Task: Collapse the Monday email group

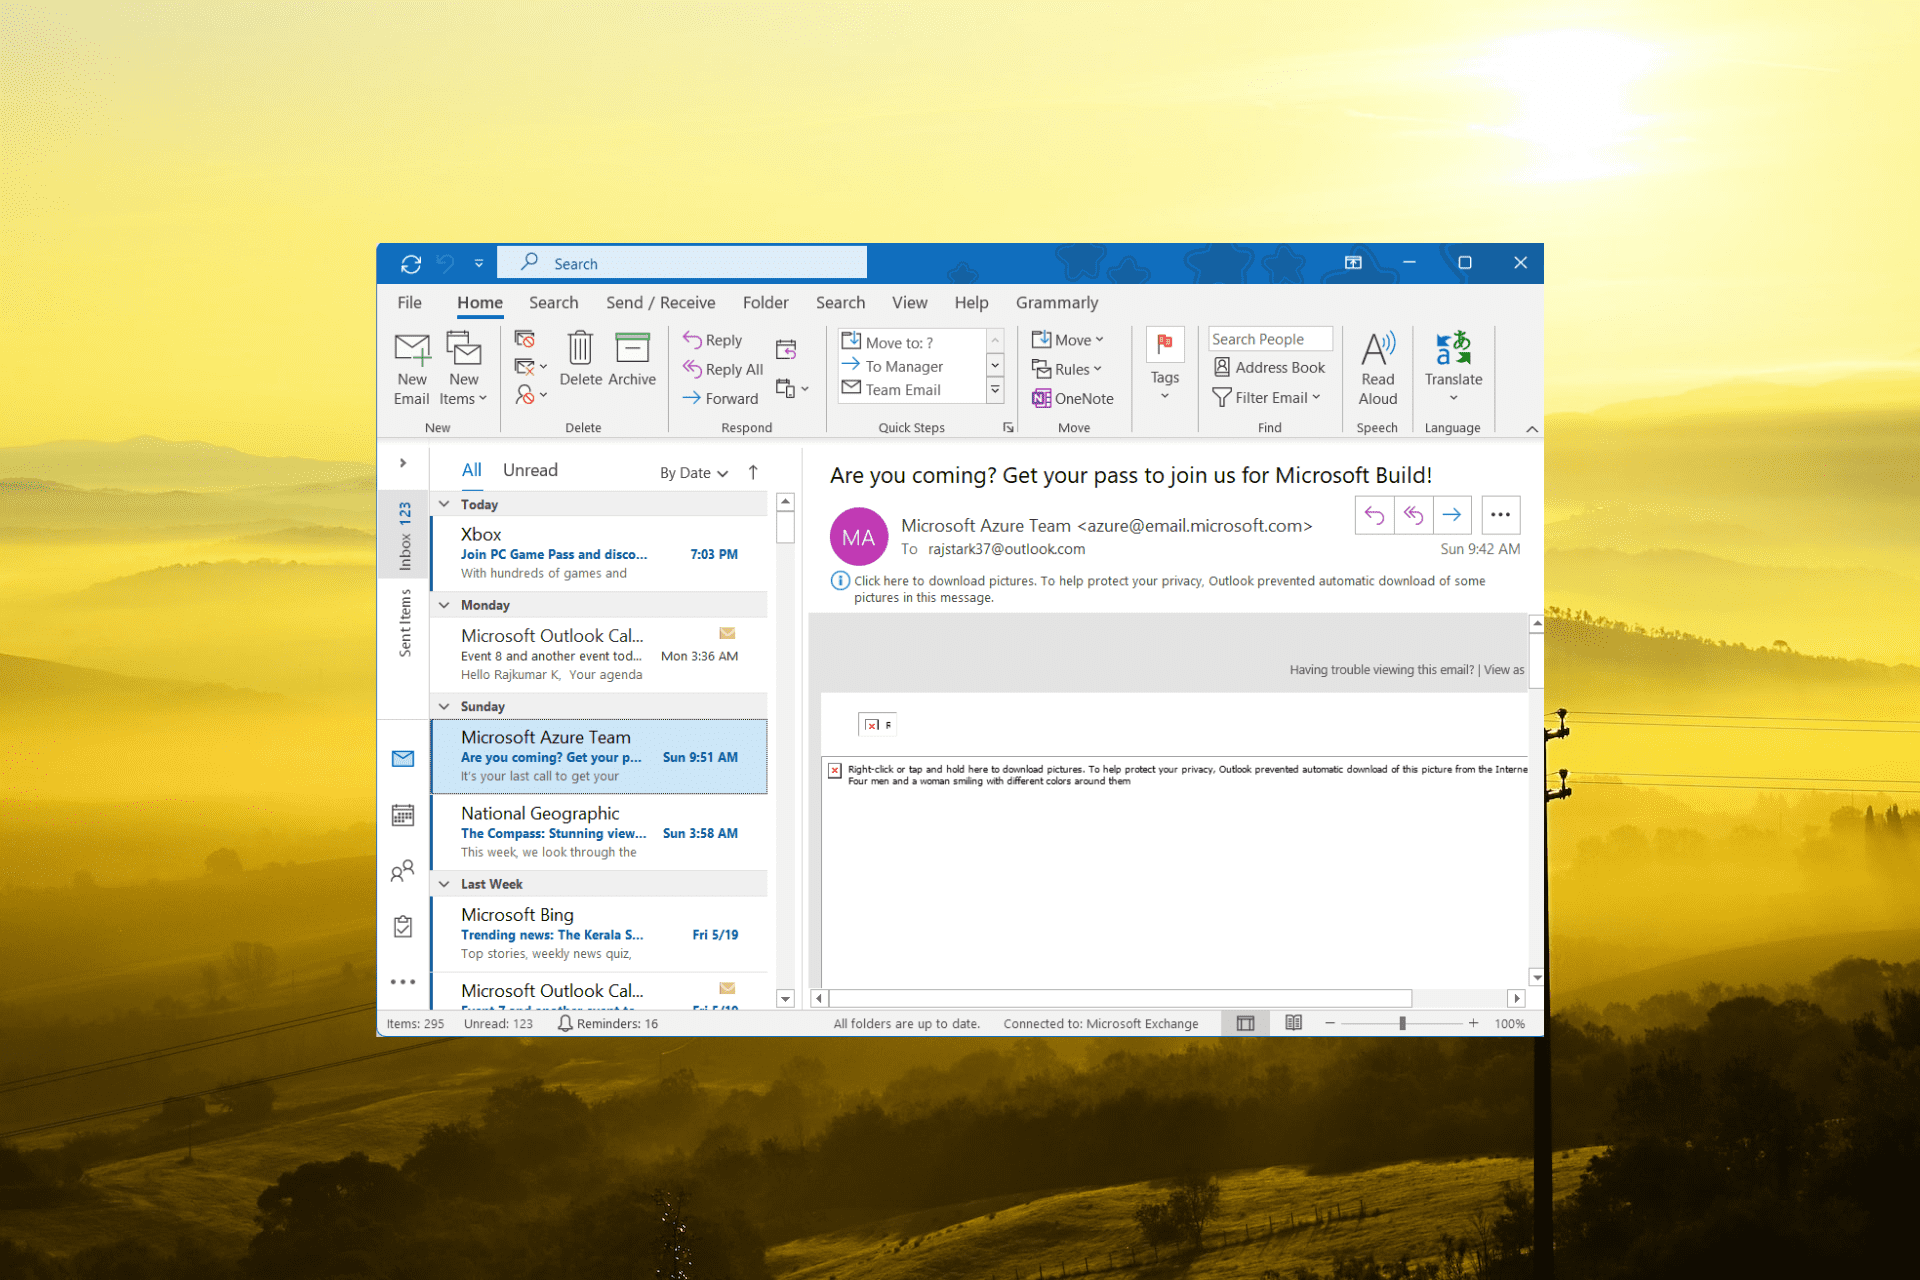Action: [444, 605]
